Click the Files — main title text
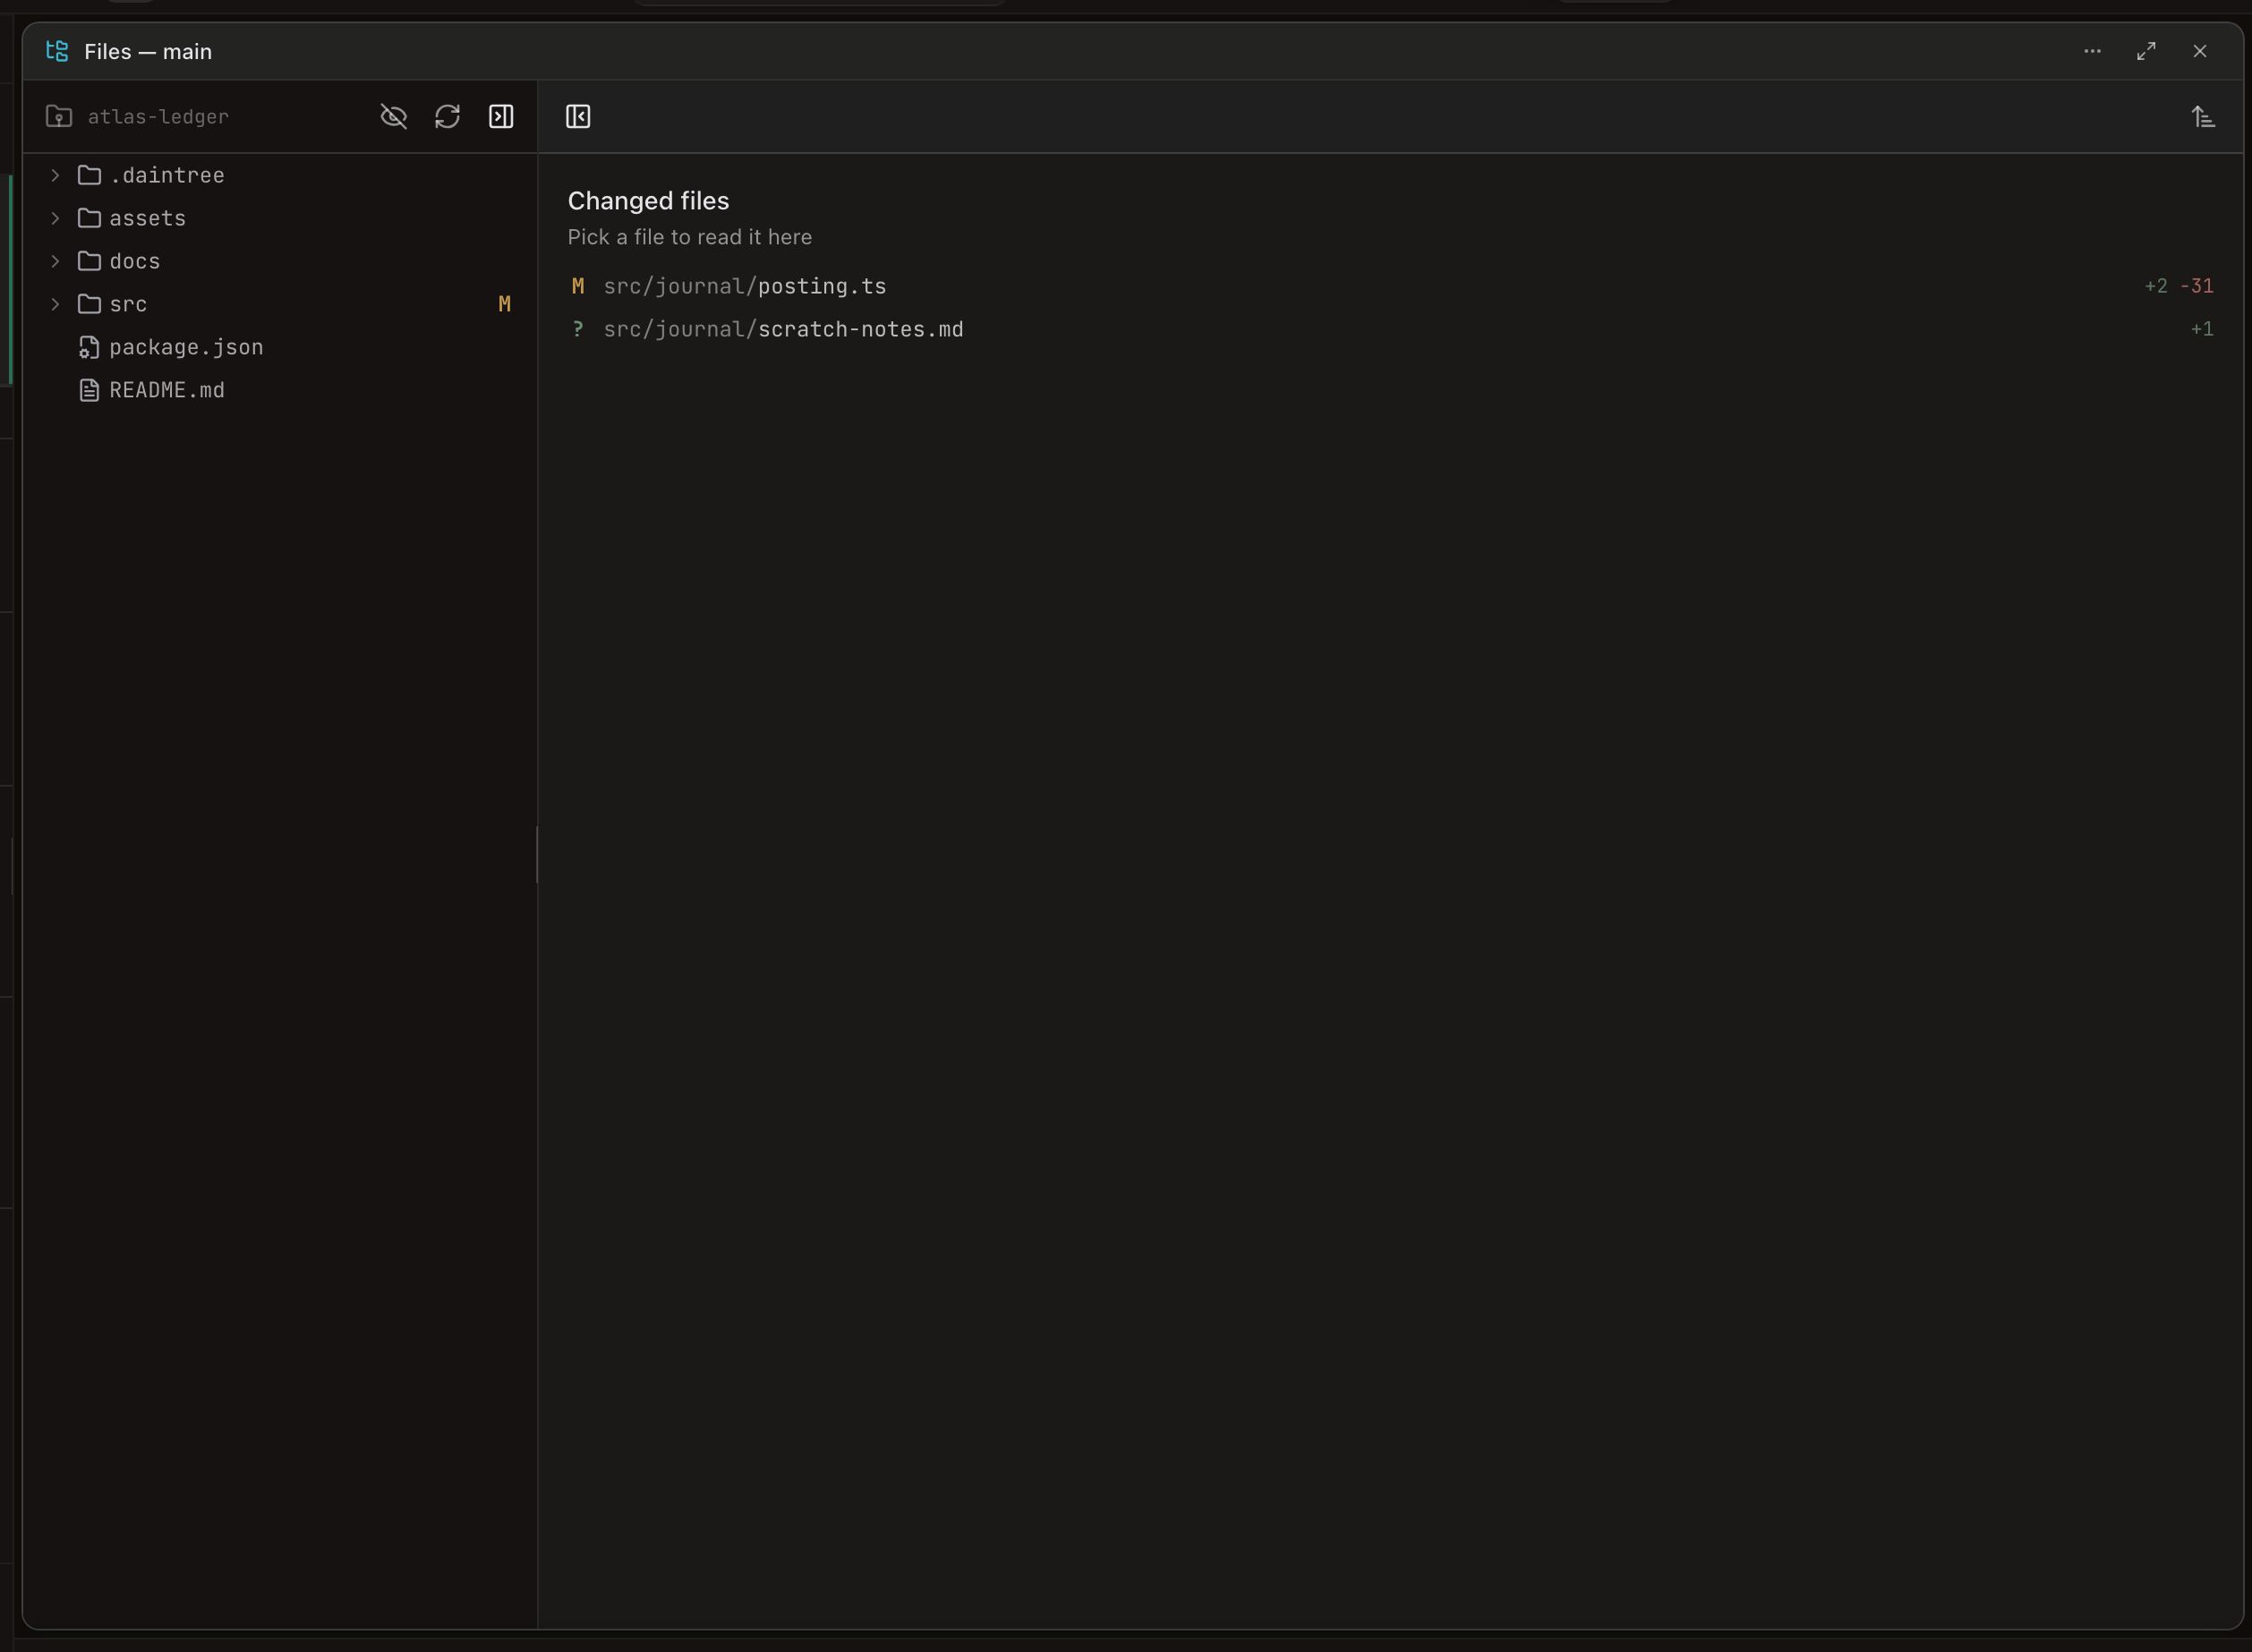 point(148,52)
